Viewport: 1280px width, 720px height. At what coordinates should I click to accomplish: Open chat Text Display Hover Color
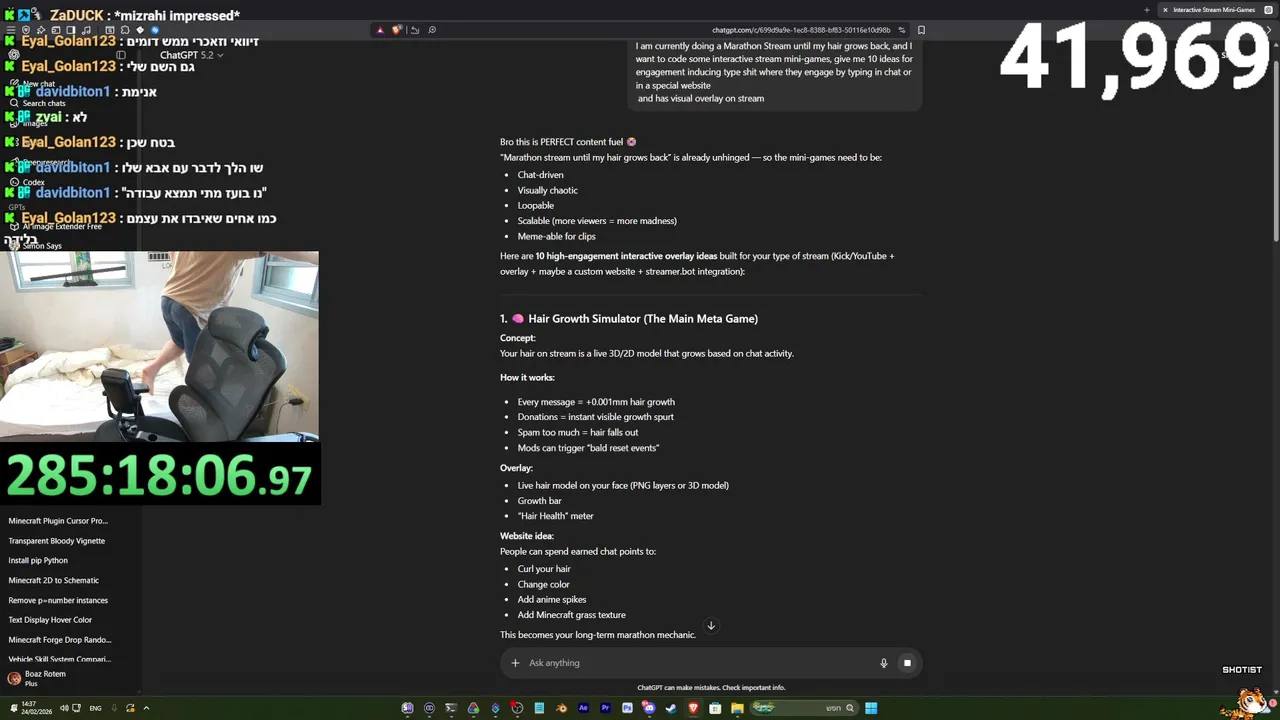[x=50, y=620]
